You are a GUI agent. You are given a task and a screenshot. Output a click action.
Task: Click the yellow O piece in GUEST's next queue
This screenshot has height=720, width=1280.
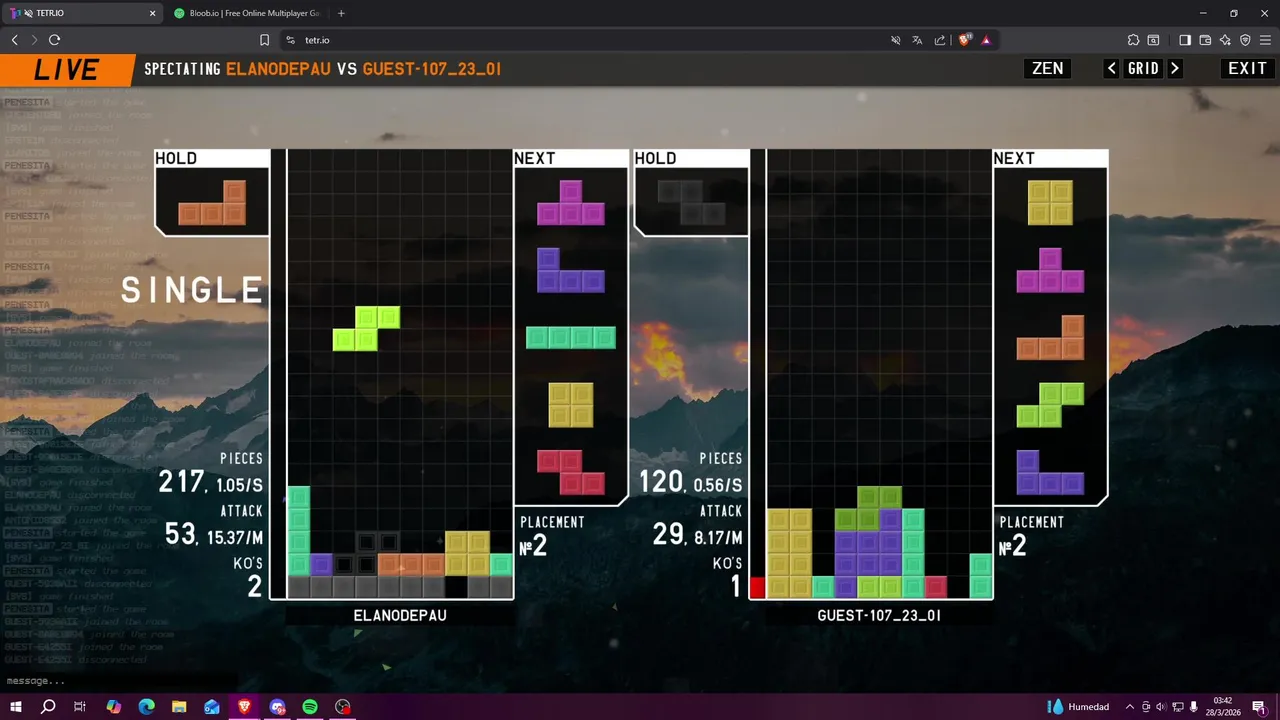pos(1050,202)
